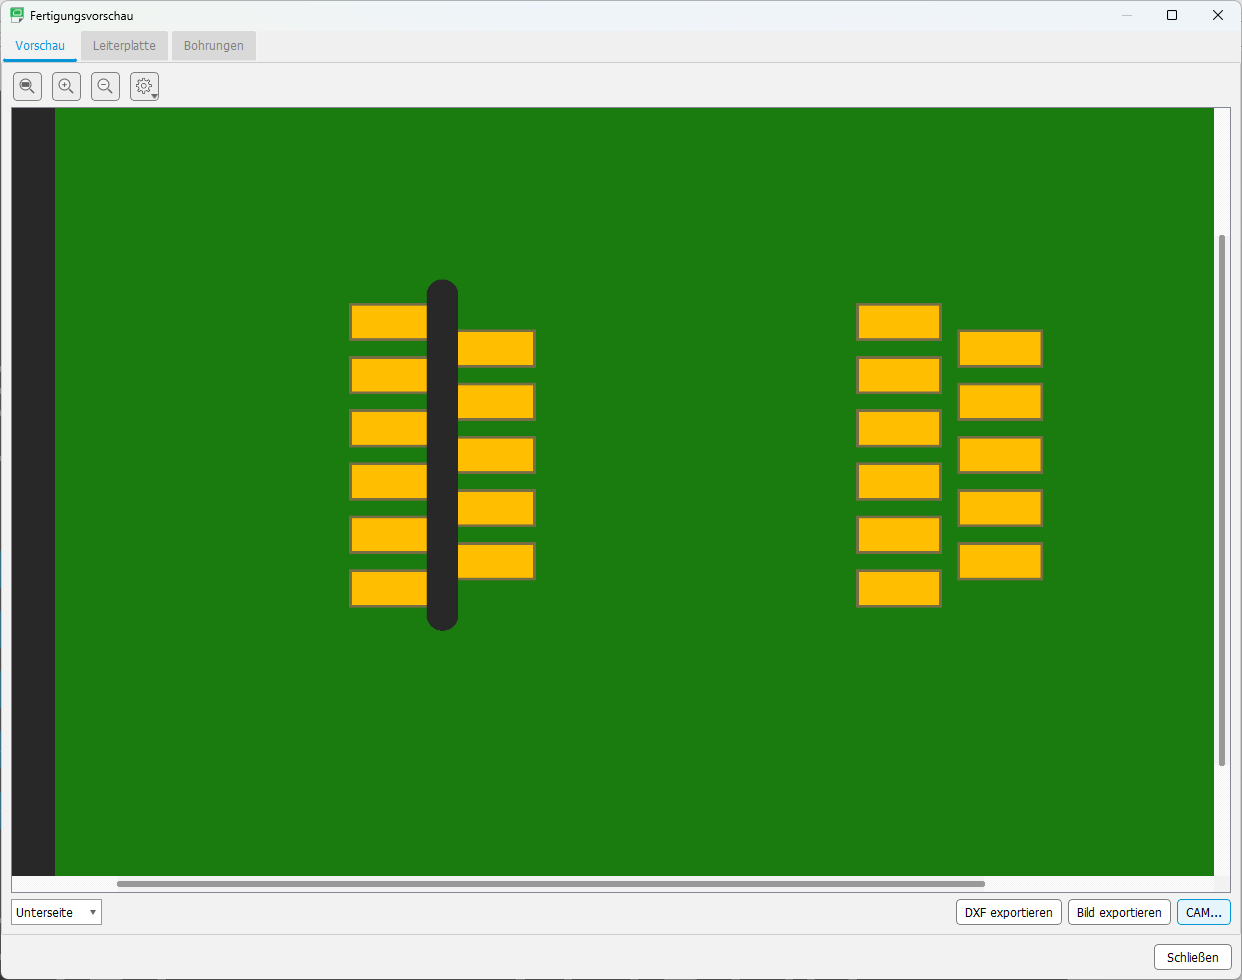Maximize the Fertigungsvorschau window
Viewport: 1242px width, 980px height.
(1172, 15)
